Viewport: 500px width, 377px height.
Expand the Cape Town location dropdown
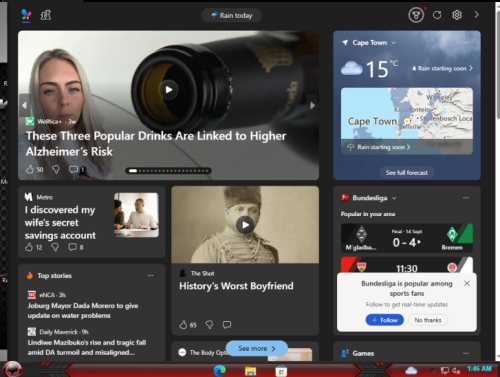(x=394, y=43)
